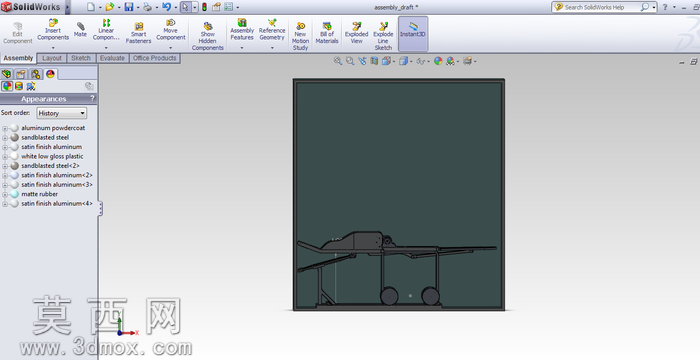Click Reference Geometry tool
Screen dimensions: 700x360
click(272, 30)
